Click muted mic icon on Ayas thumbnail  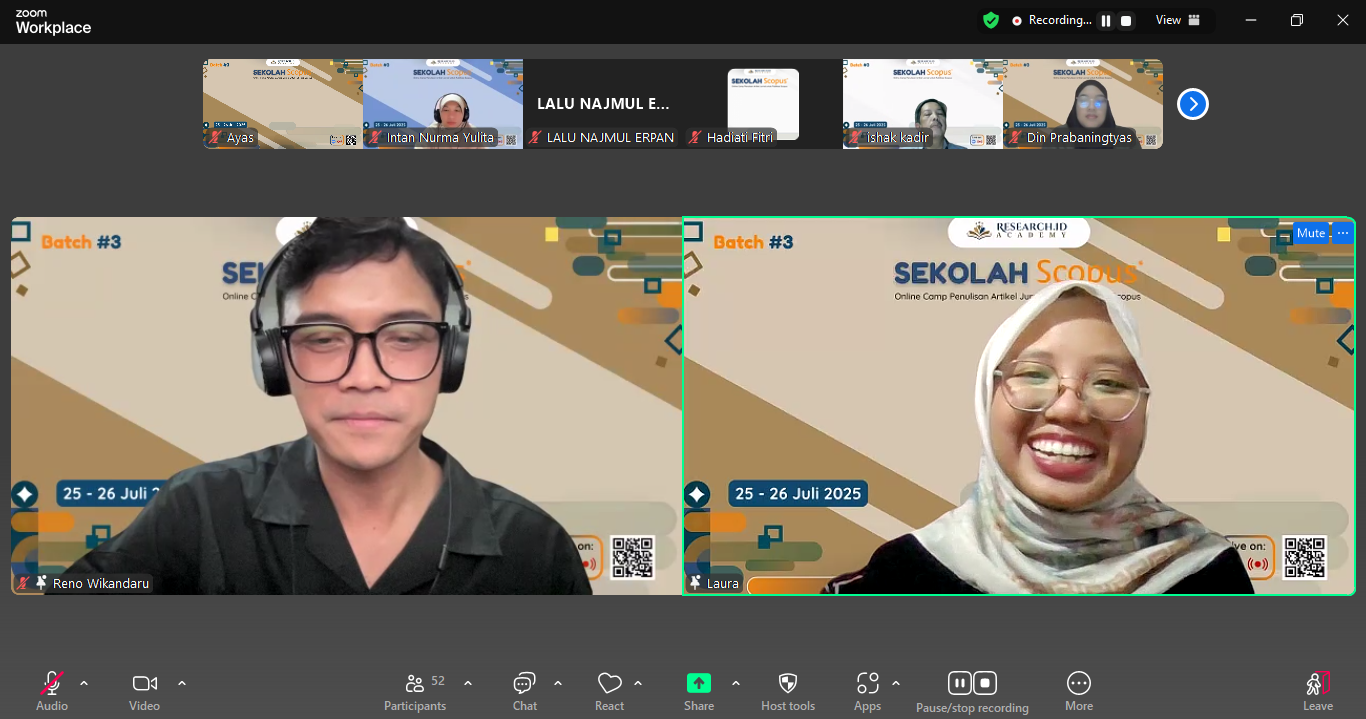(214, 138)
